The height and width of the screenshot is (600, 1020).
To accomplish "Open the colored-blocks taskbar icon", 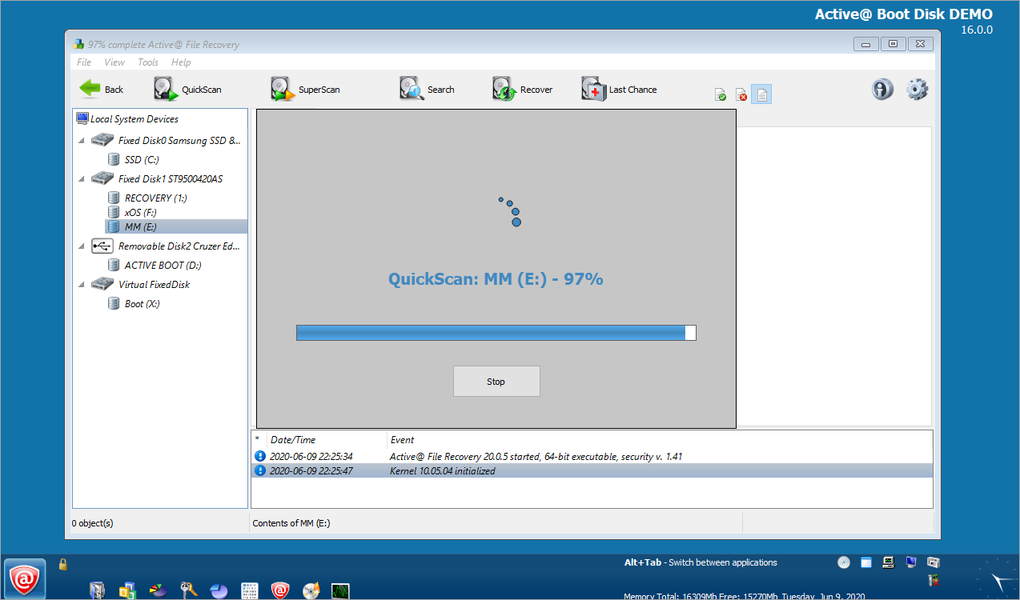I will [128, 590].
